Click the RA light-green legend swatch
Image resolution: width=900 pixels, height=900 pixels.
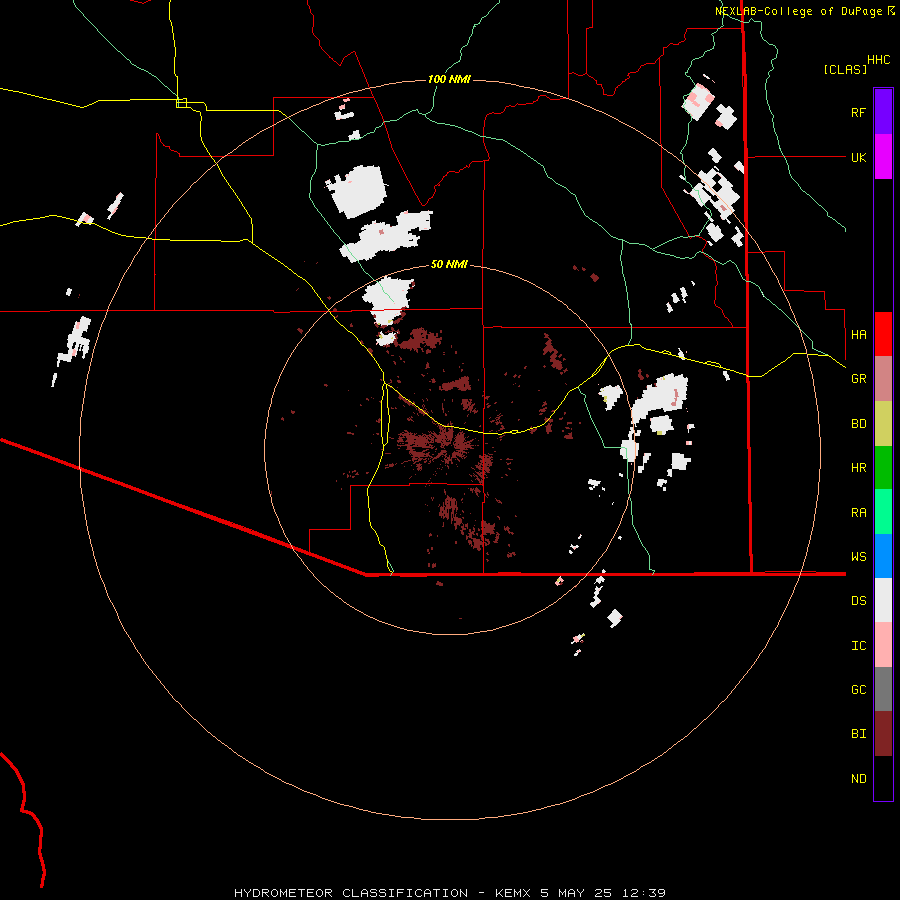point(883,512)
